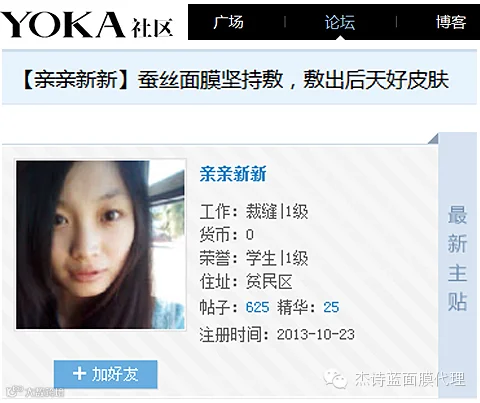Viewport: 480px width, 403px height.
Task: Click the 杰诗蓝面膜代理 watermark text
Action: (410, 379)
